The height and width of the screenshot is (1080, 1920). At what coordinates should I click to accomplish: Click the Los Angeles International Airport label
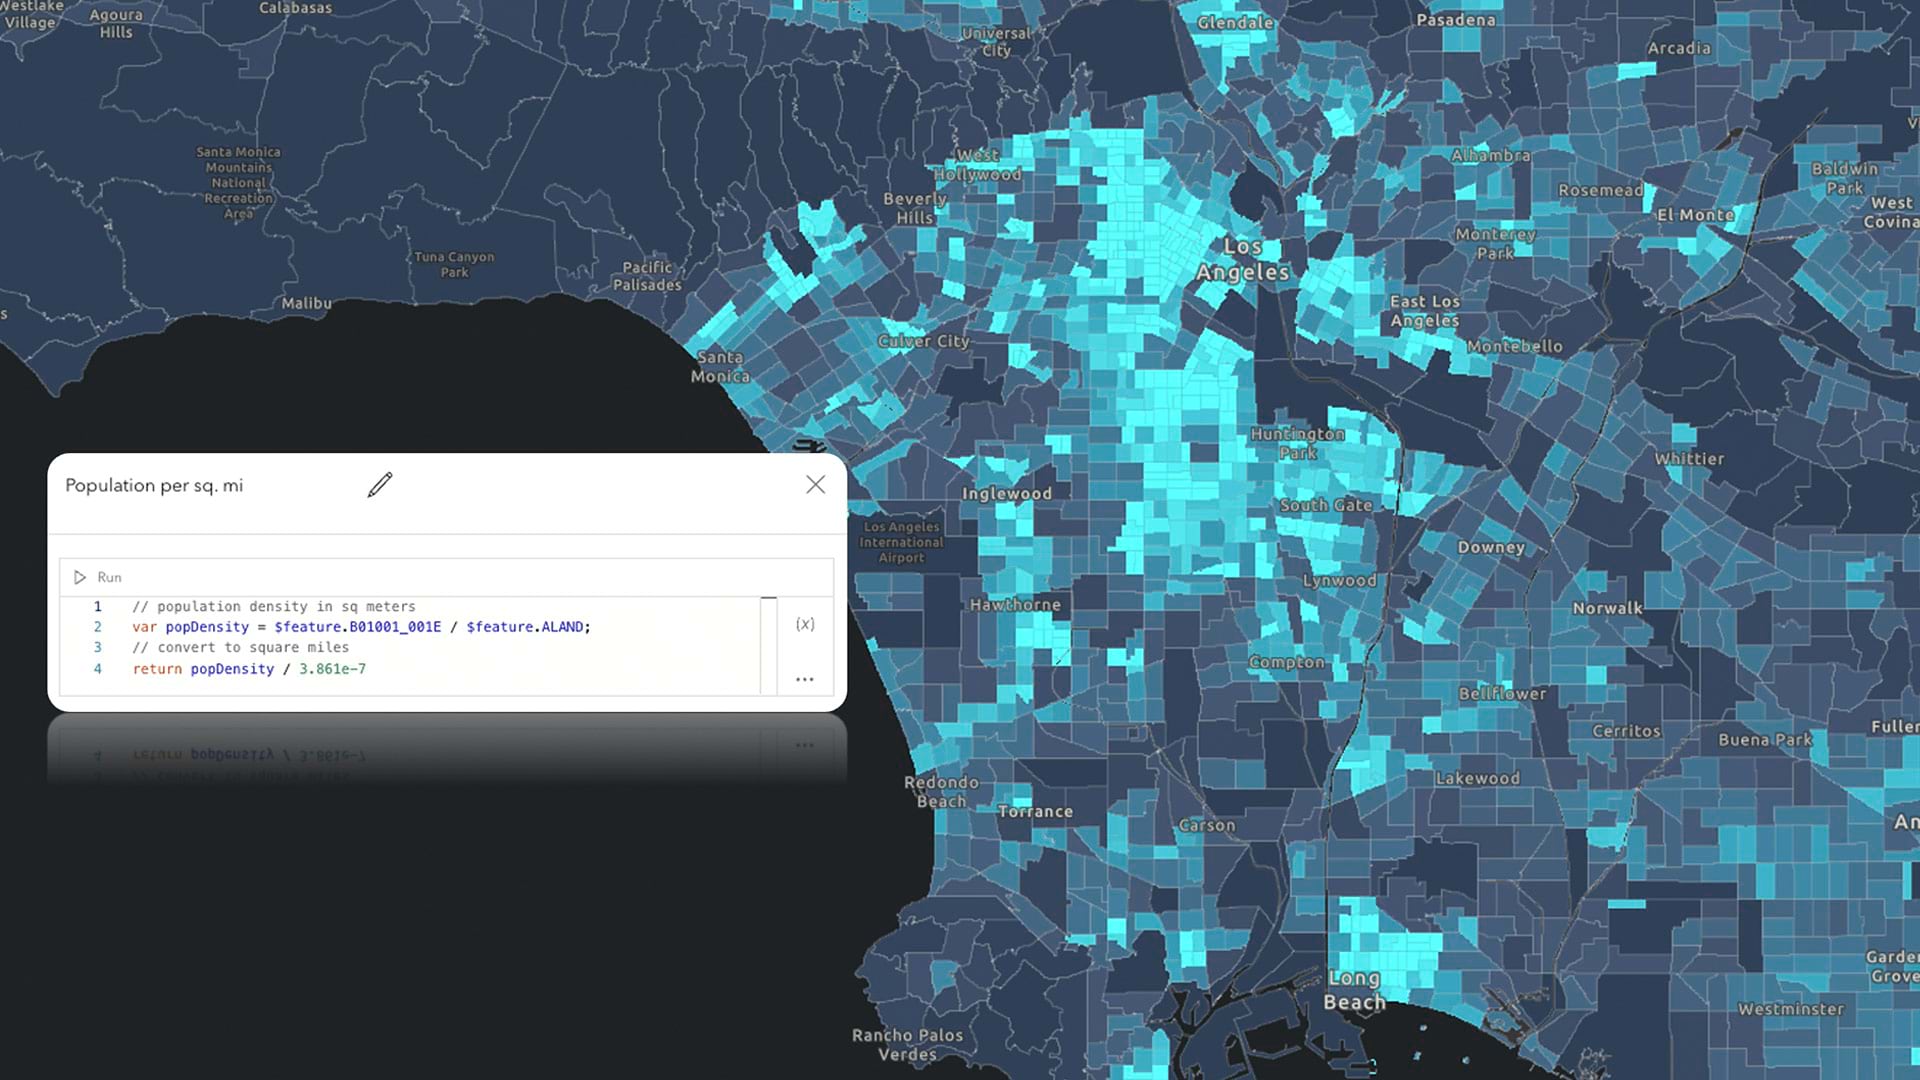click(x=901, y=542)
